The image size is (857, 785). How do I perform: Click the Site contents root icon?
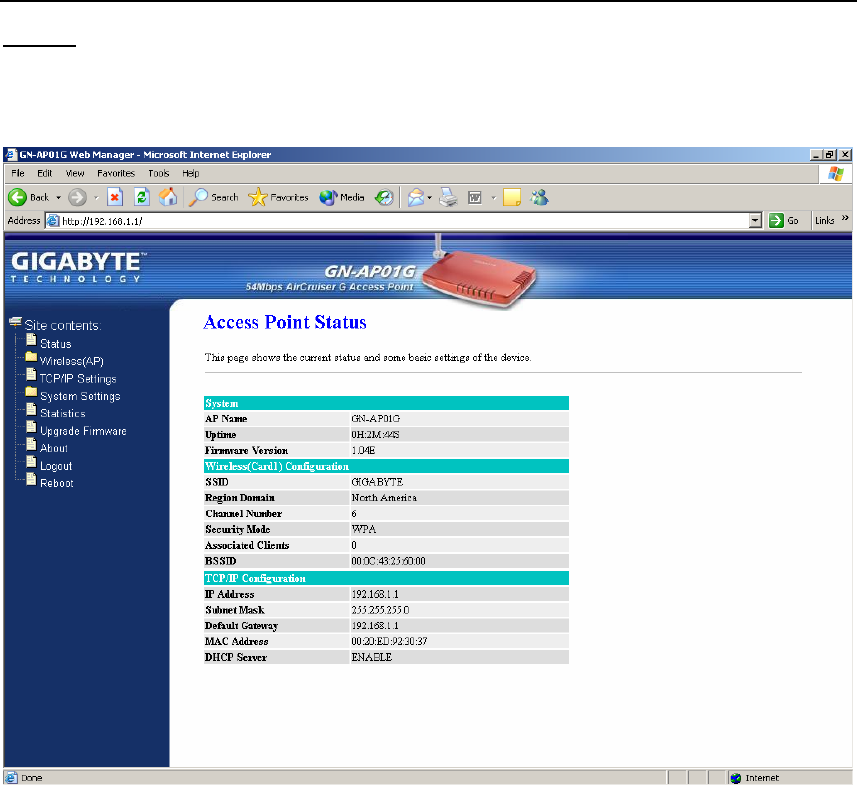click(15, 322)
